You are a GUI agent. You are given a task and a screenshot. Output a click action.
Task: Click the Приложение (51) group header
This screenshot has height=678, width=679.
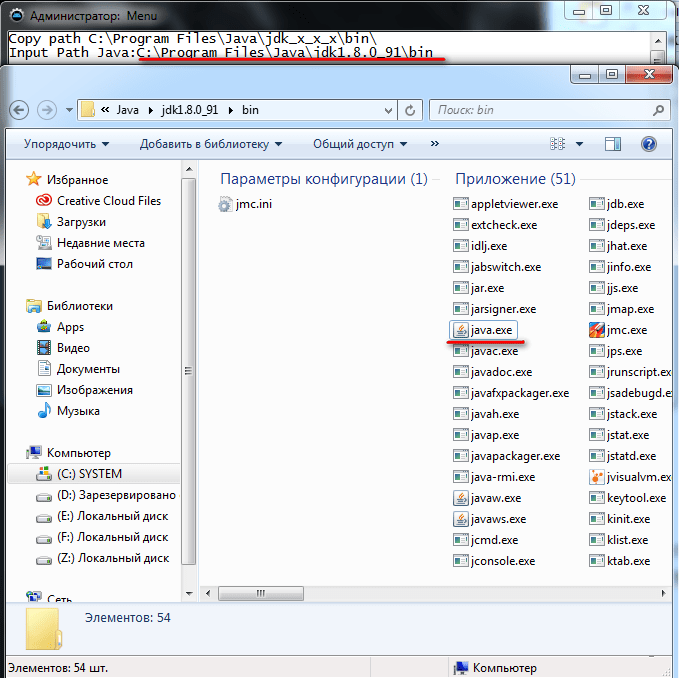[515, 179]
